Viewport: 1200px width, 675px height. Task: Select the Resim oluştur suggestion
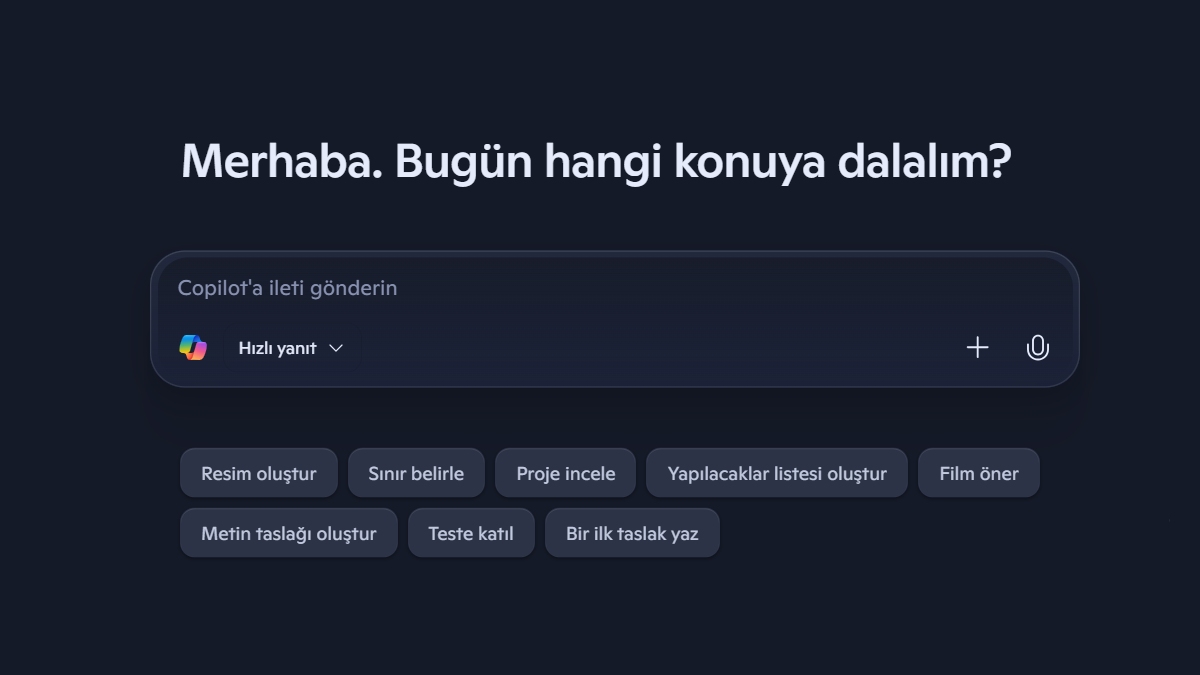[258, 473]
